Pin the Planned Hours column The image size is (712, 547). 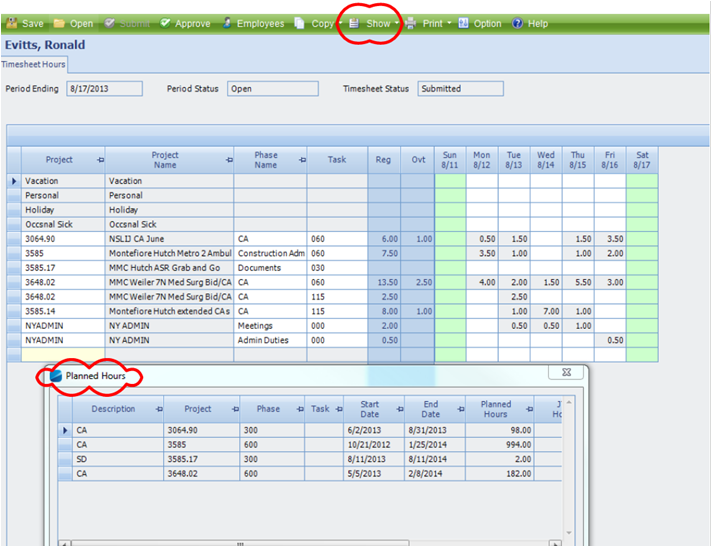529,409
